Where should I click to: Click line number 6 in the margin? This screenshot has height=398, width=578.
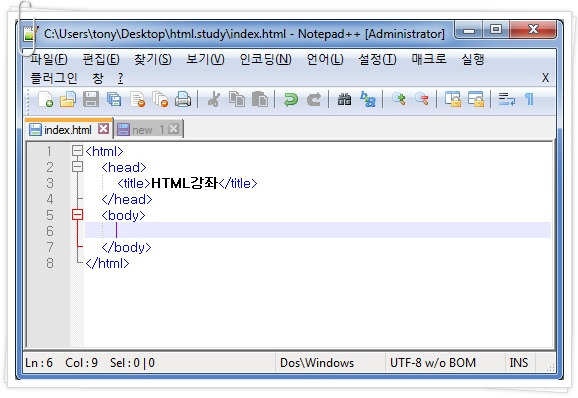coord(50,231)
